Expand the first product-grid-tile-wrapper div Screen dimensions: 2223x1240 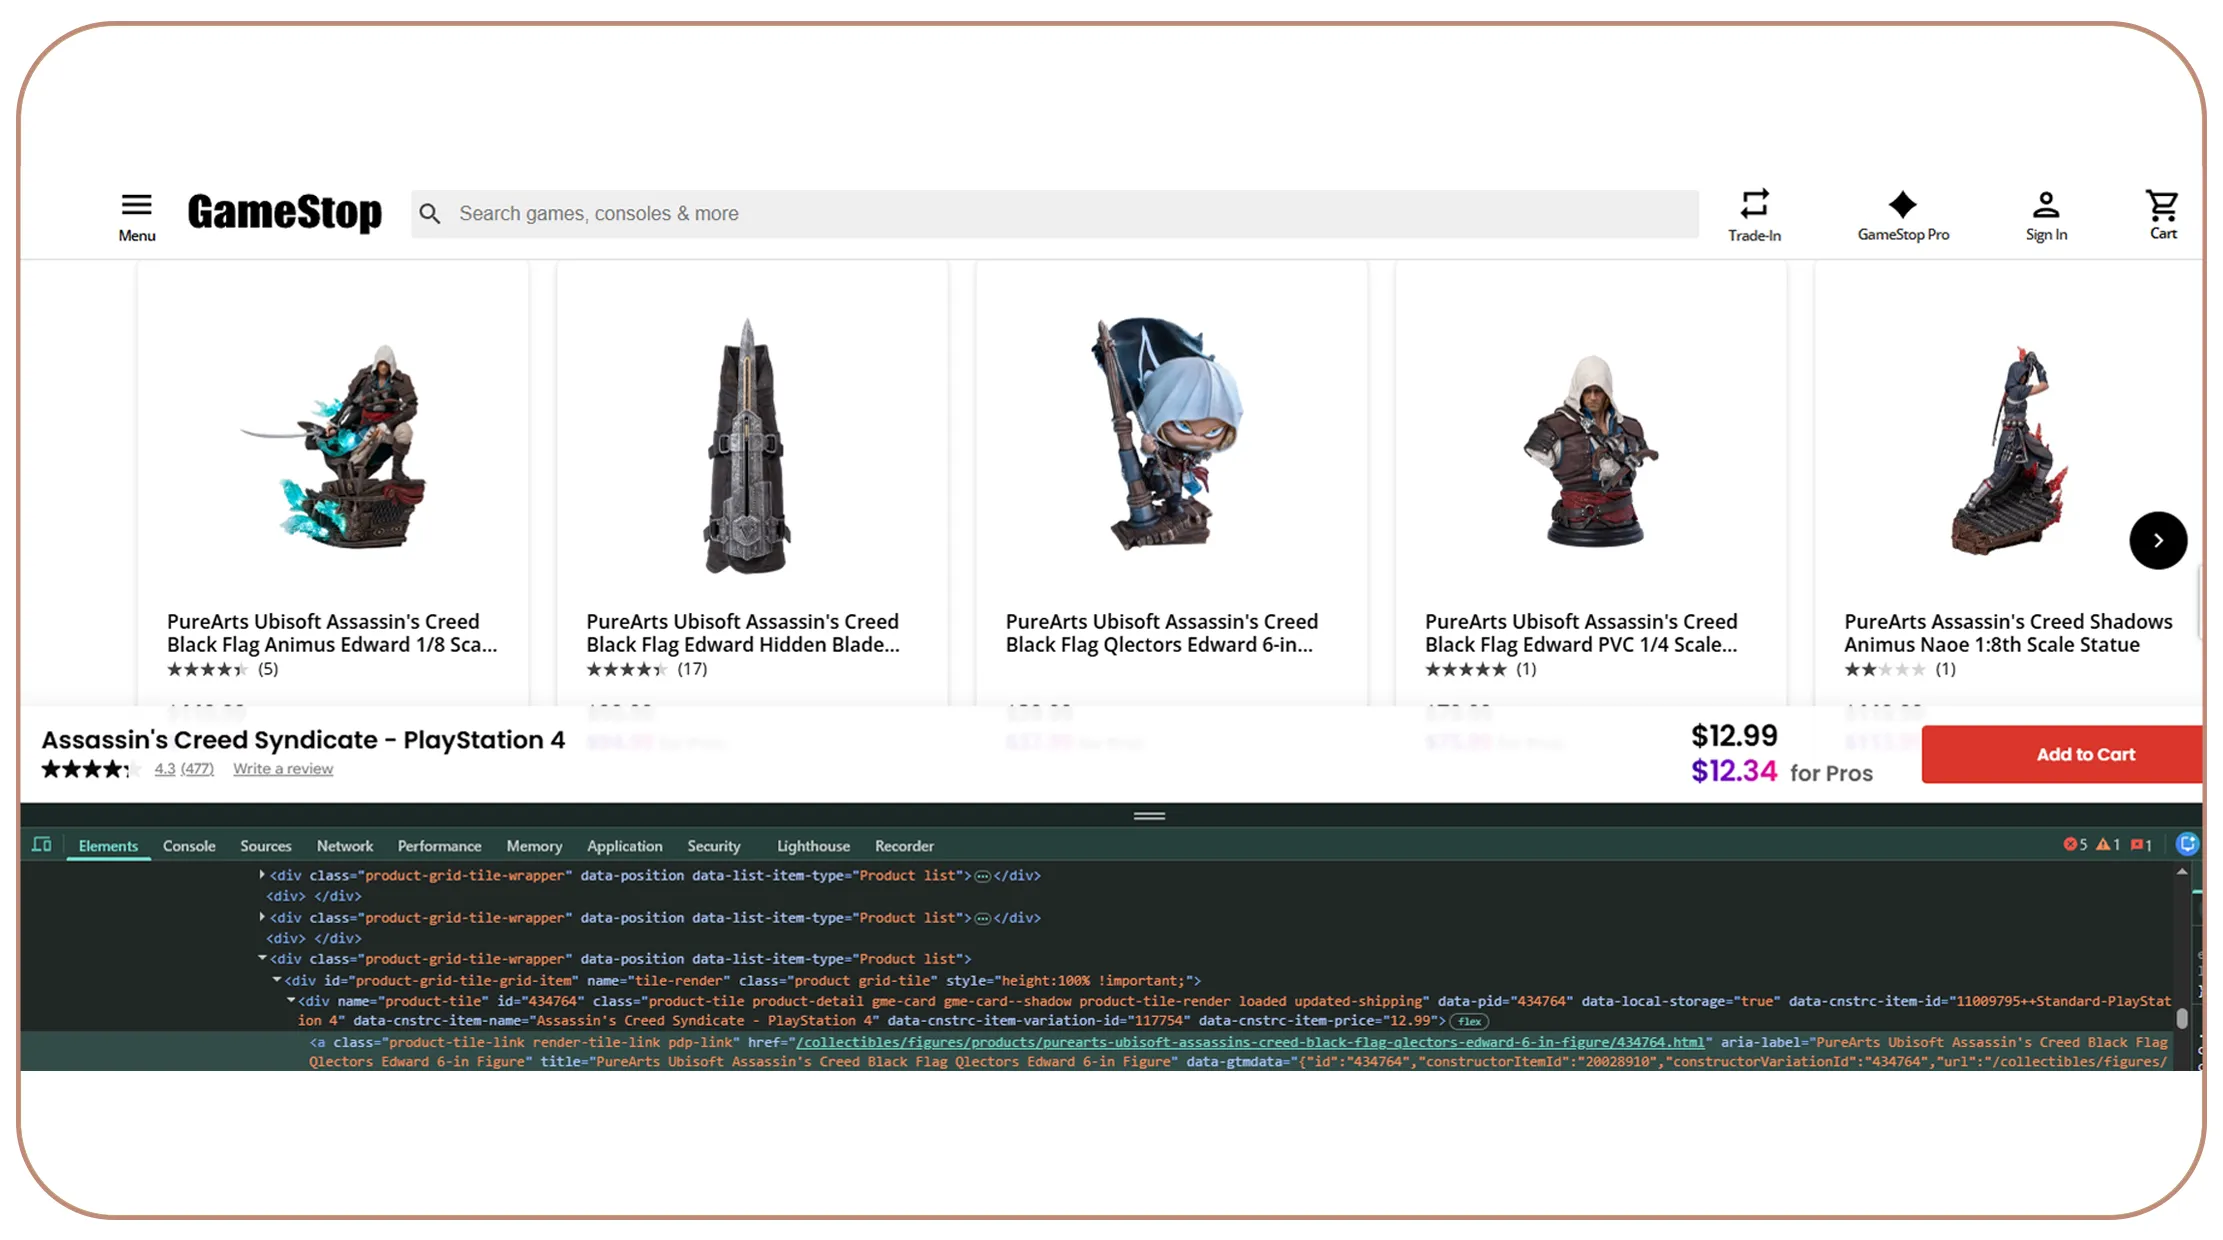(x=262, y=875)
